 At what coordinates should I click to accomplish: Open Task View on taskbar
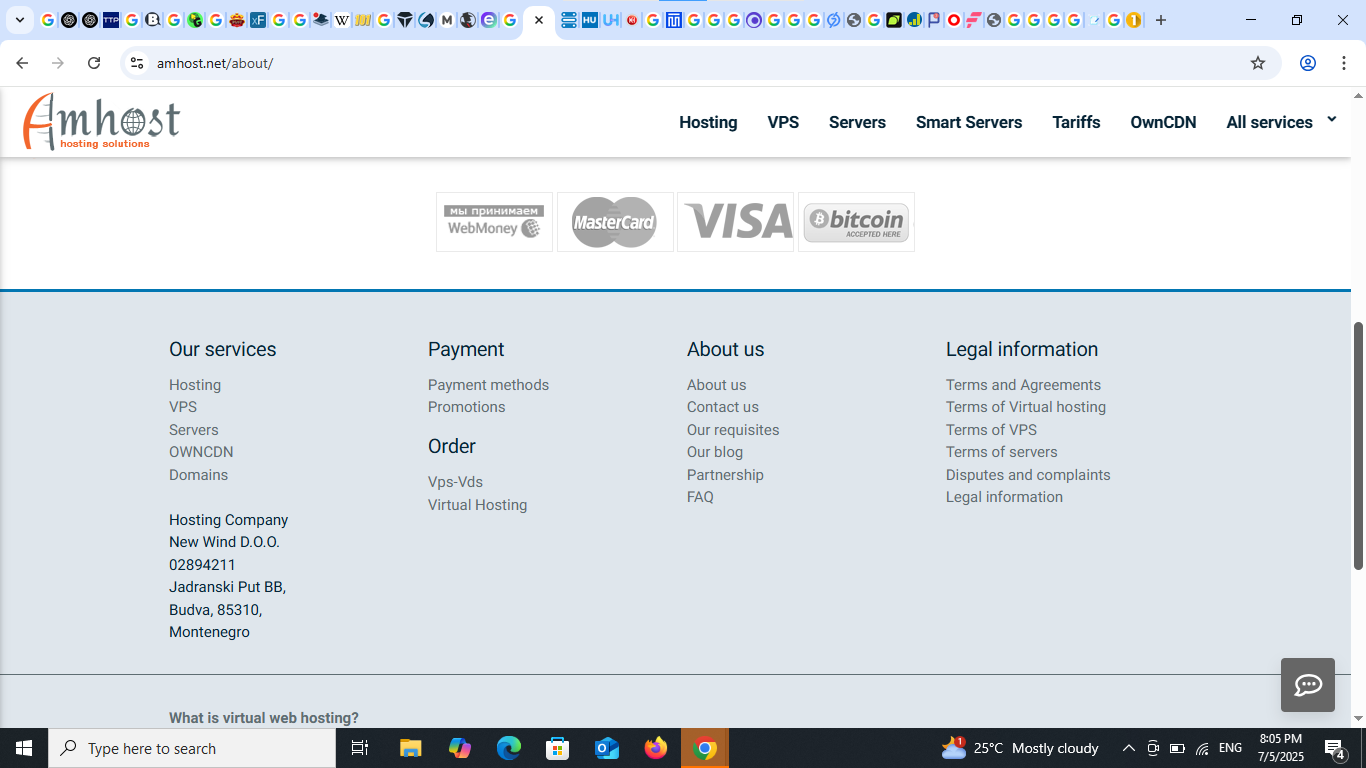tap(360, 748)
